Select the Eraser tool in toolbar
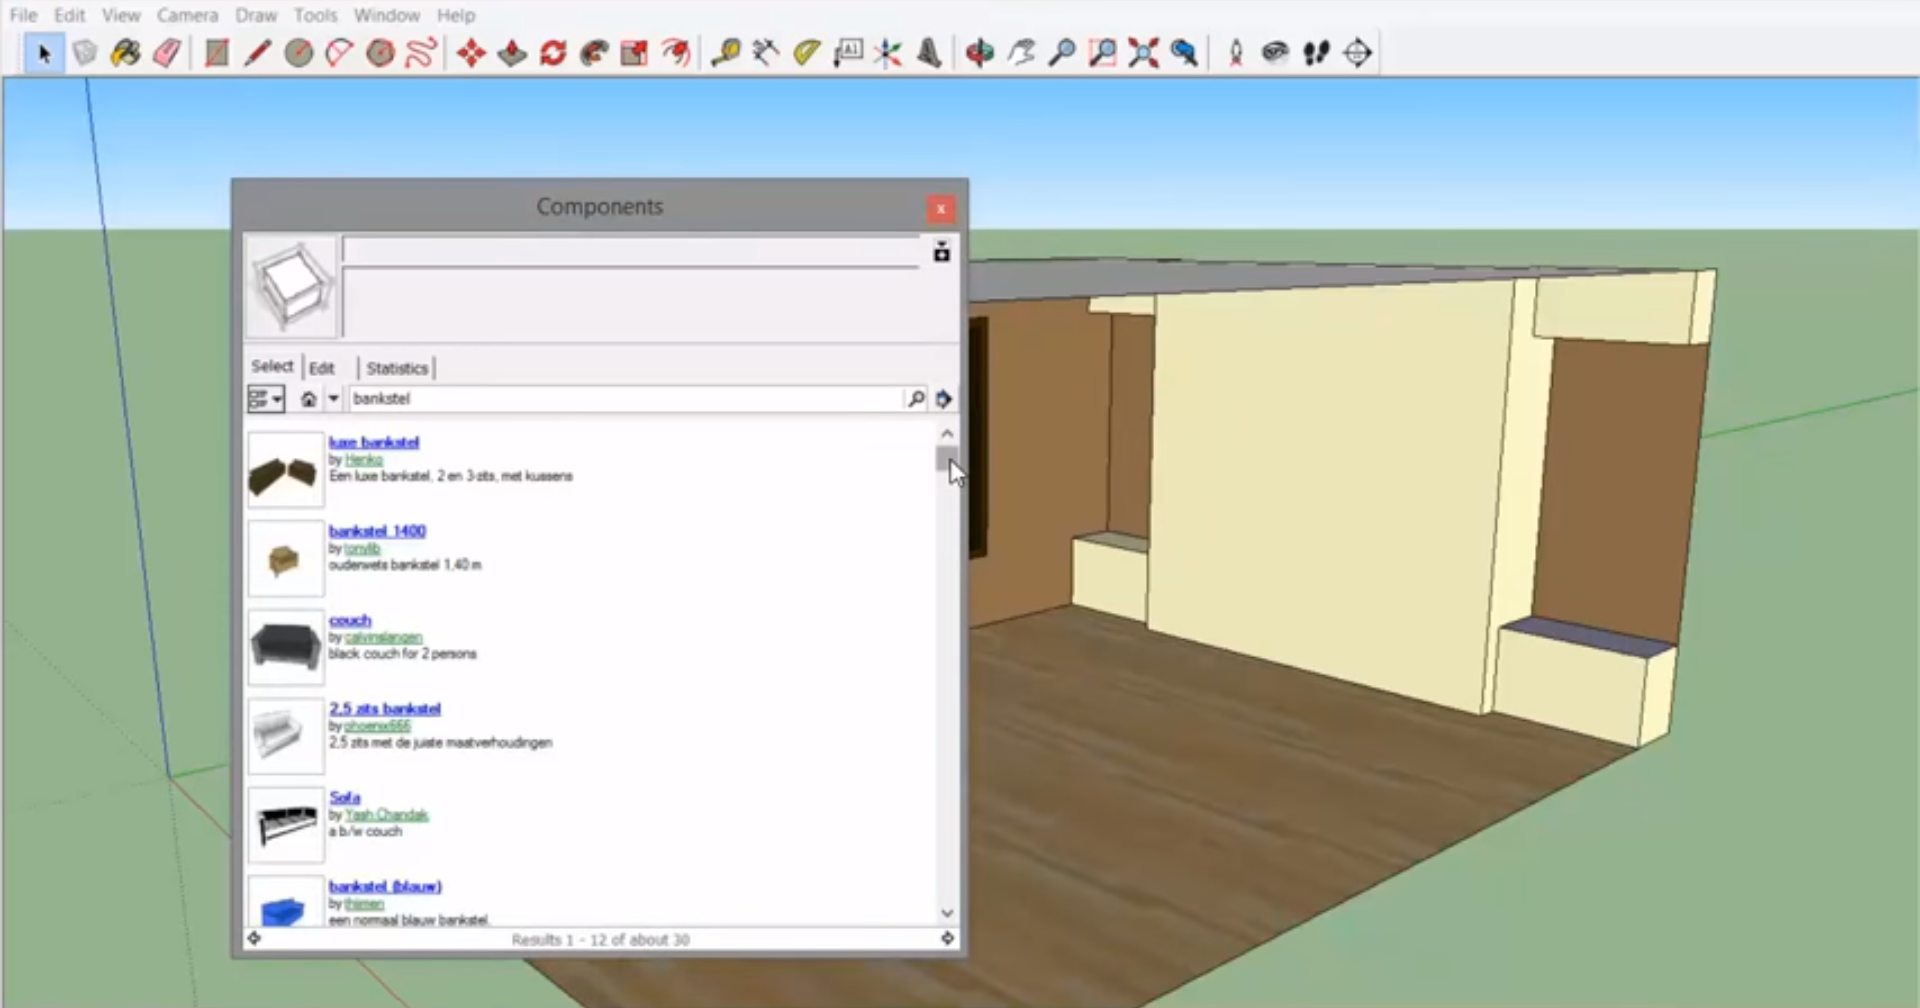The image size is (1920, 1008). coord(167,53)
